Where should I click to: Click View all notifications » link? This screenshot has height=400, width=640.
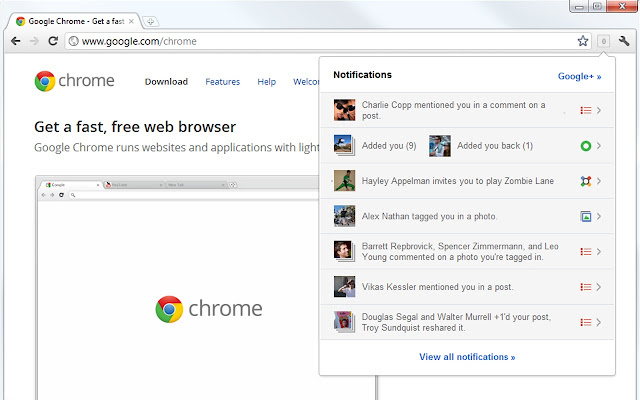pyautogui.click(x=467, y=357)
